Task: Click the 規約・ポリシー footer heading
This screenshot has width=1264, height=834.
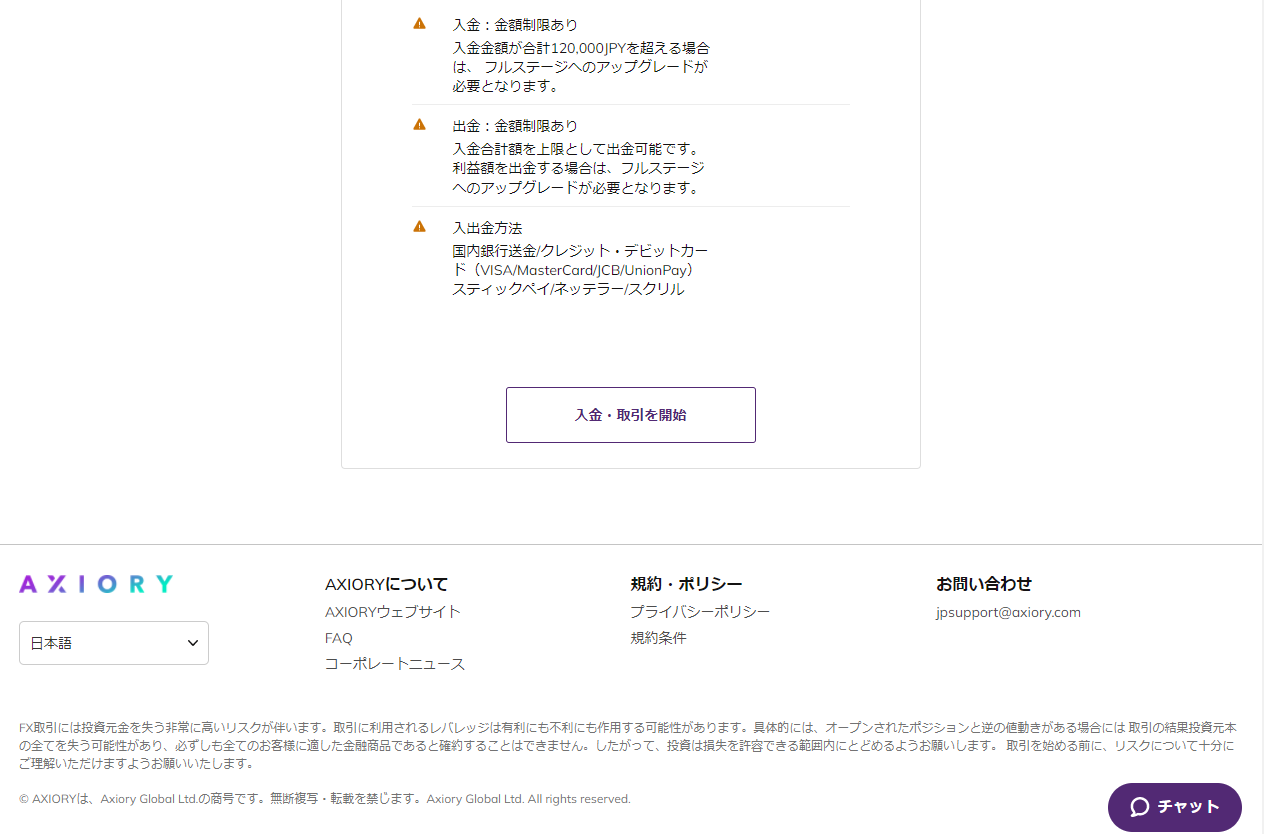Action: coord(686,584)
